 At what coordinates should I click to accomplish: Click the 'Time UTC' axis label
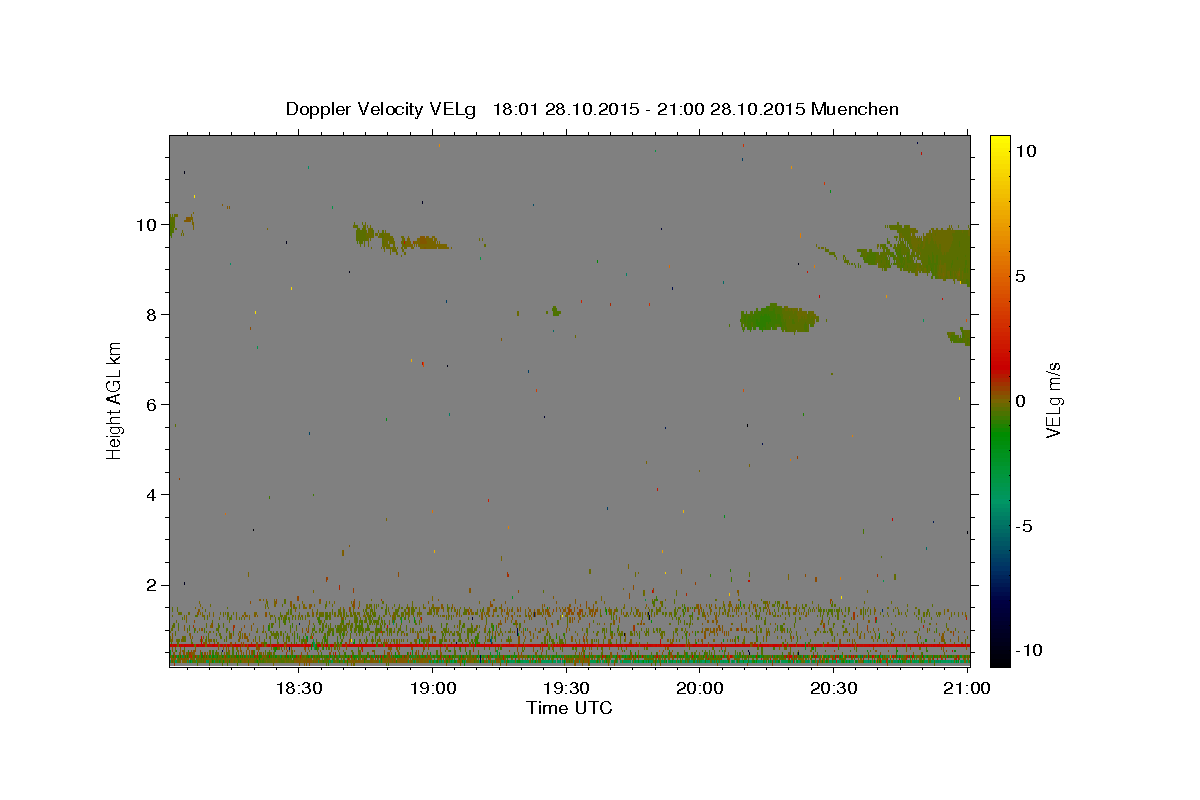coord(569,708)
